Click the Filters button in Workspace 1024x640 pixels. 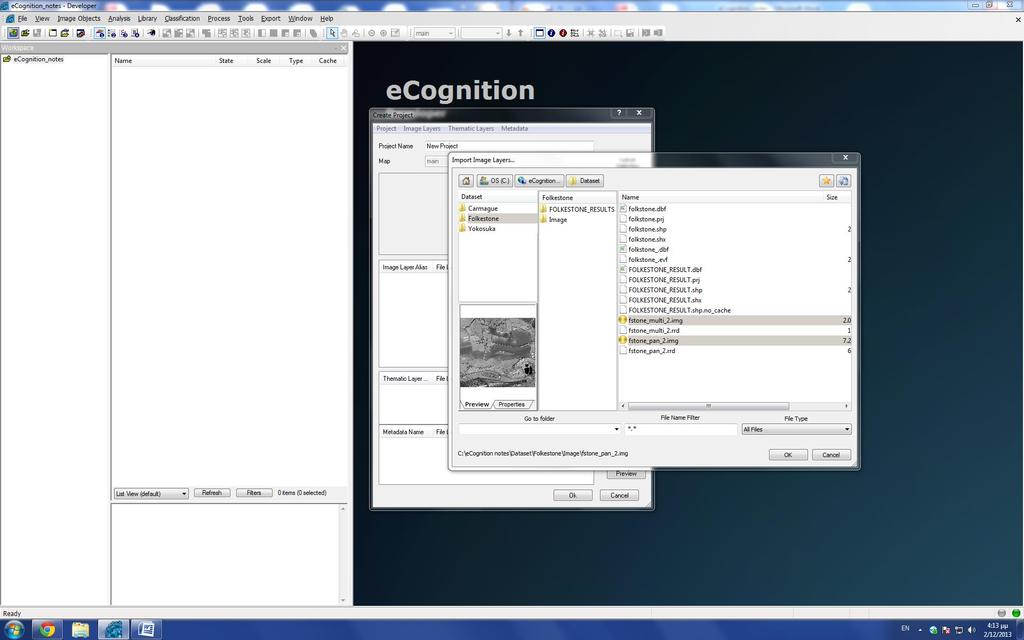coord(254,493)
